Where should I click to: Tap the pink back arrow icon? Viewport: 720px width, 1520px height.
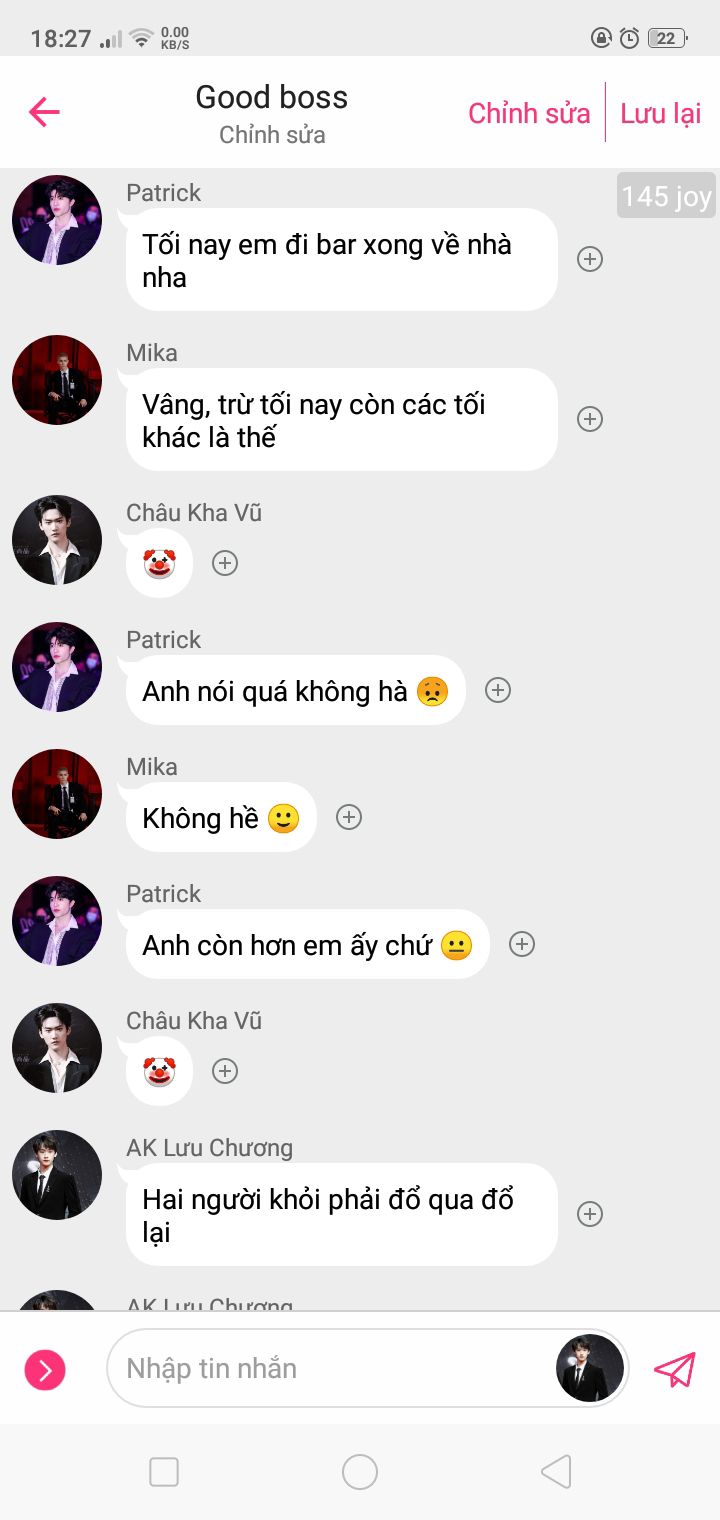pyautogui.click(x=44, y=112)
